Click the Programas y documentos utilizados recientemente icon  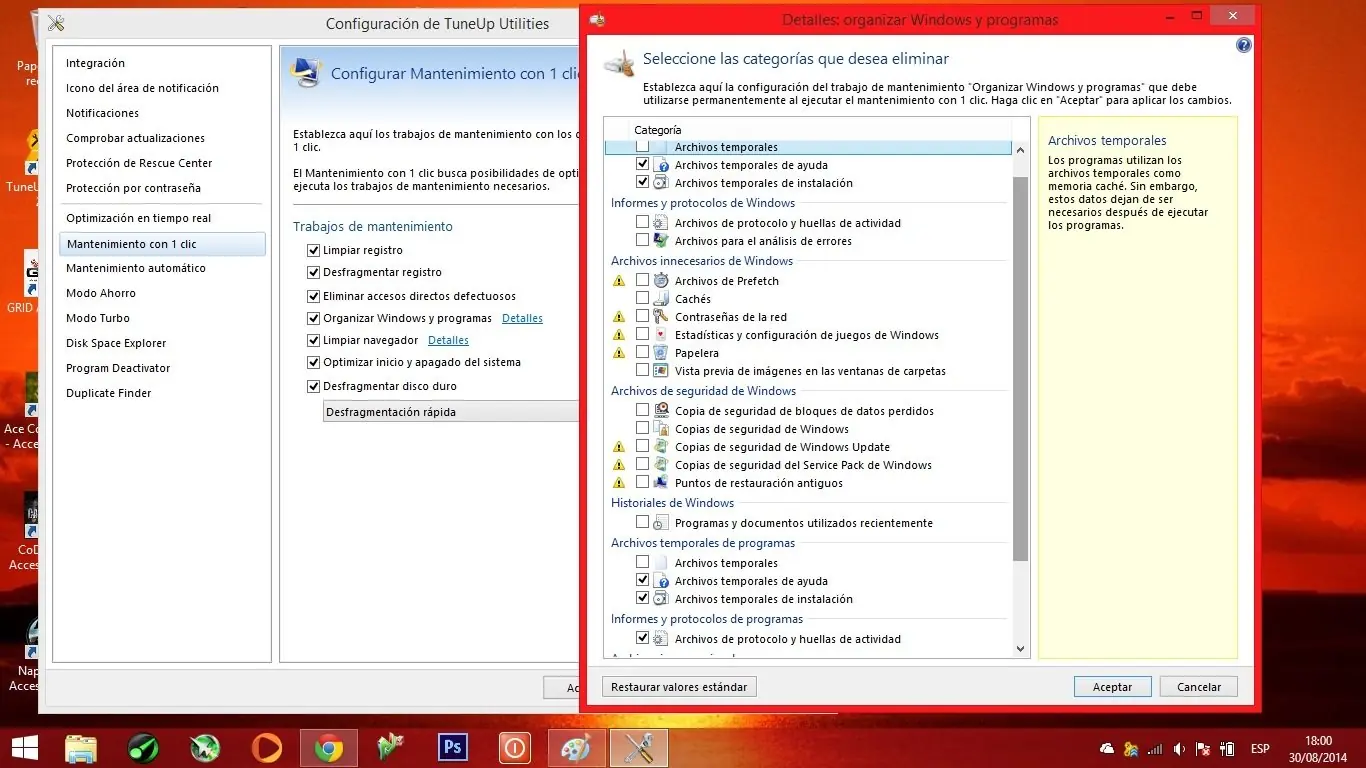(661, 523)
